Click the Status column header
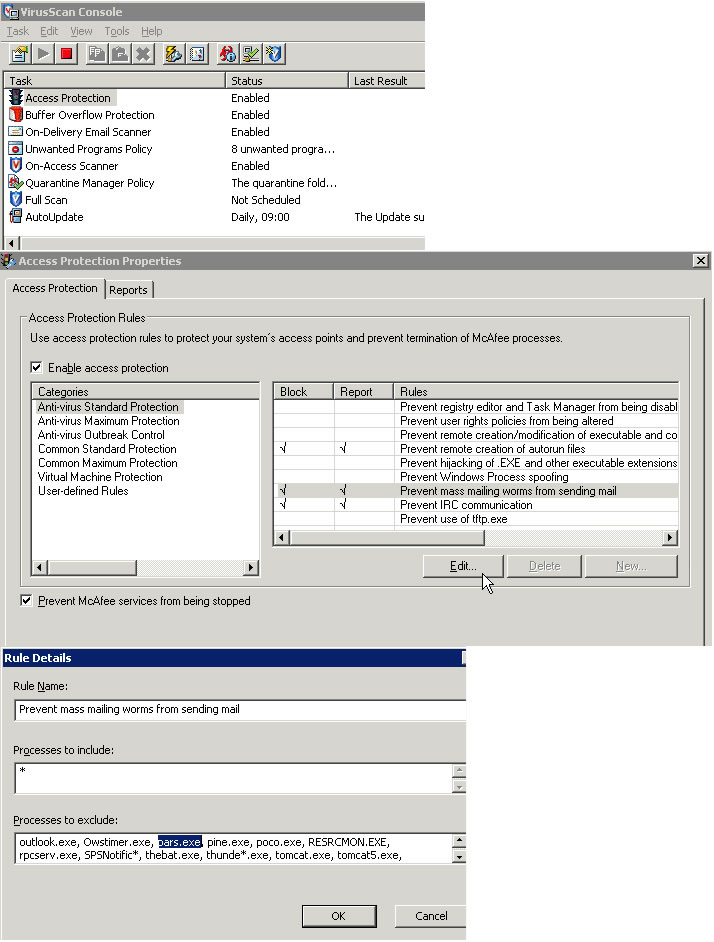The image size is (714, 942). [287, 81]
